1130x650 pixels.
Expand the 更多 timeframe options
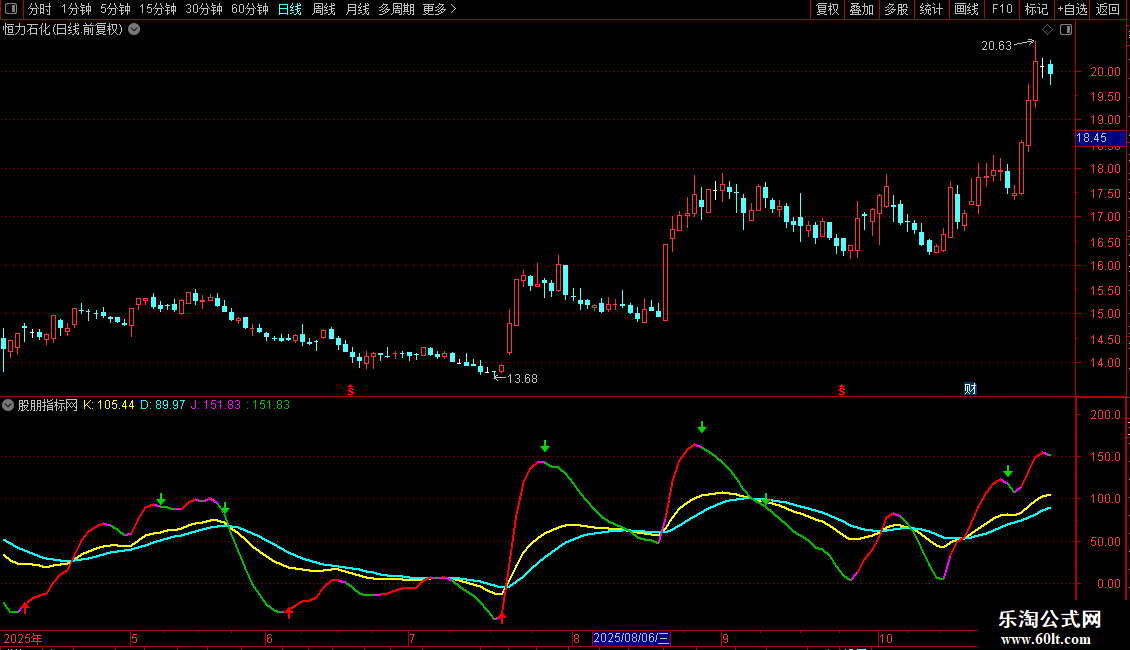439,9
